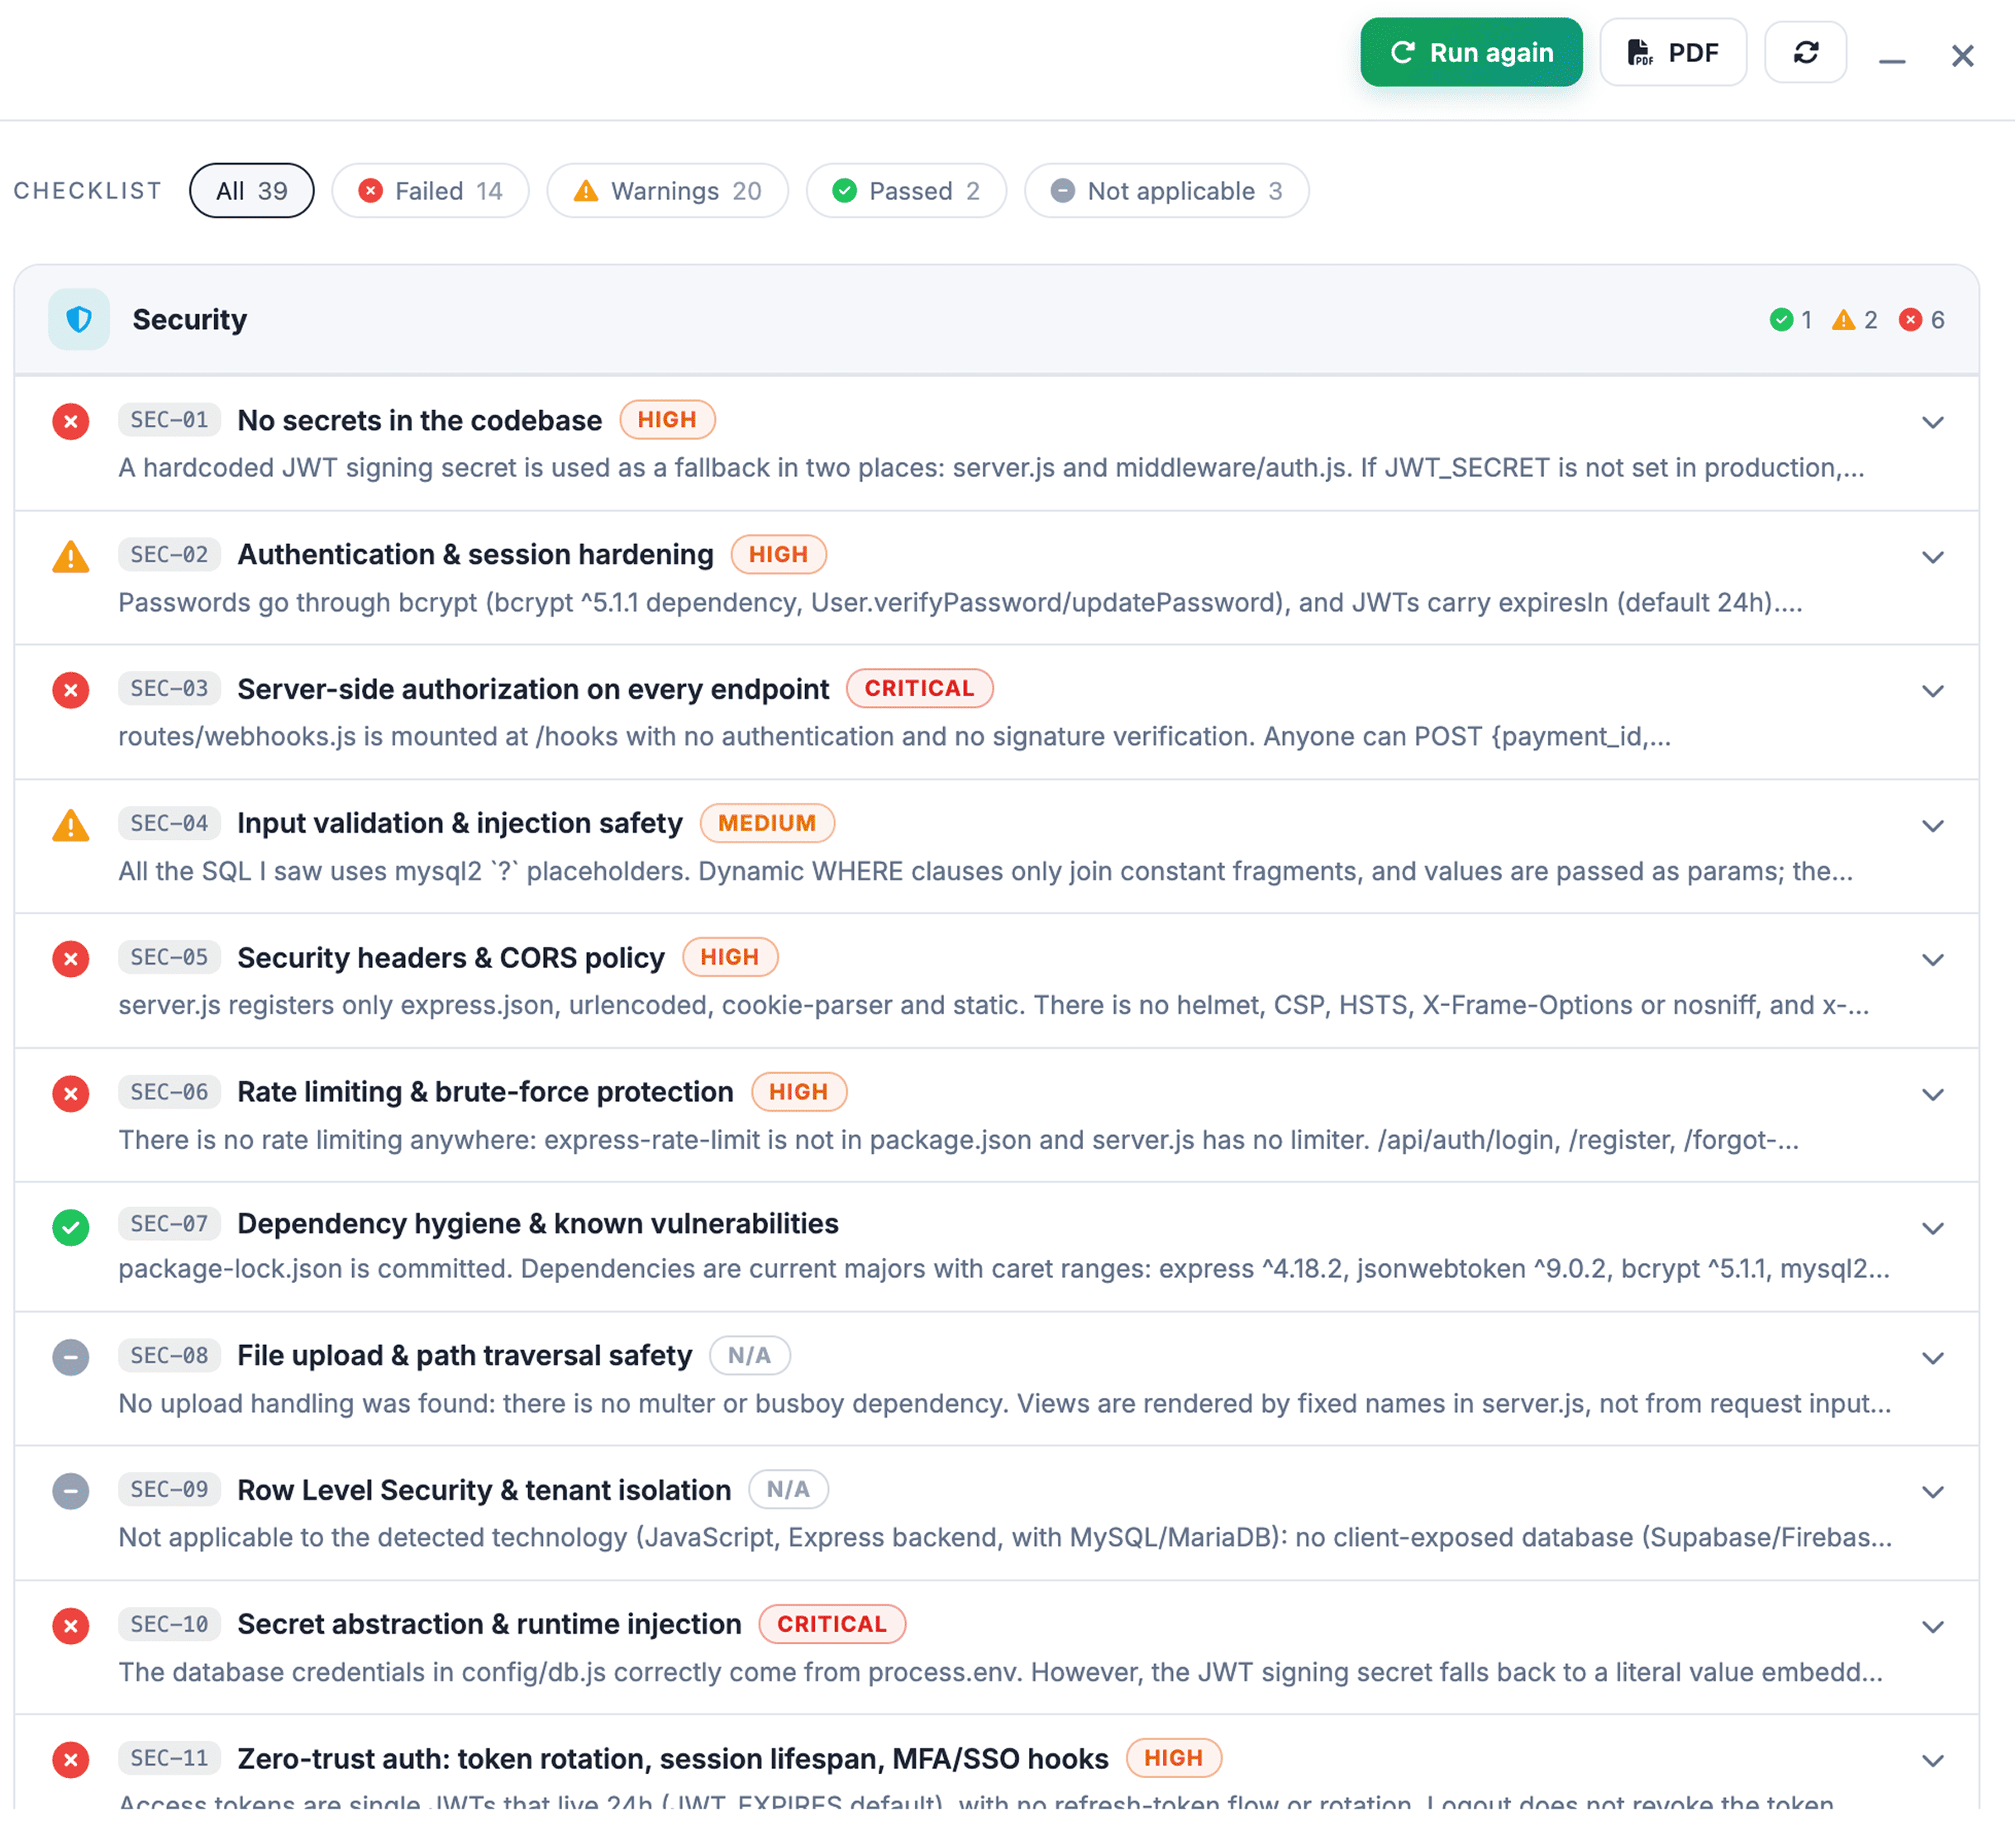Click the warning triangle icon for SEC-04

click(71, 825)
